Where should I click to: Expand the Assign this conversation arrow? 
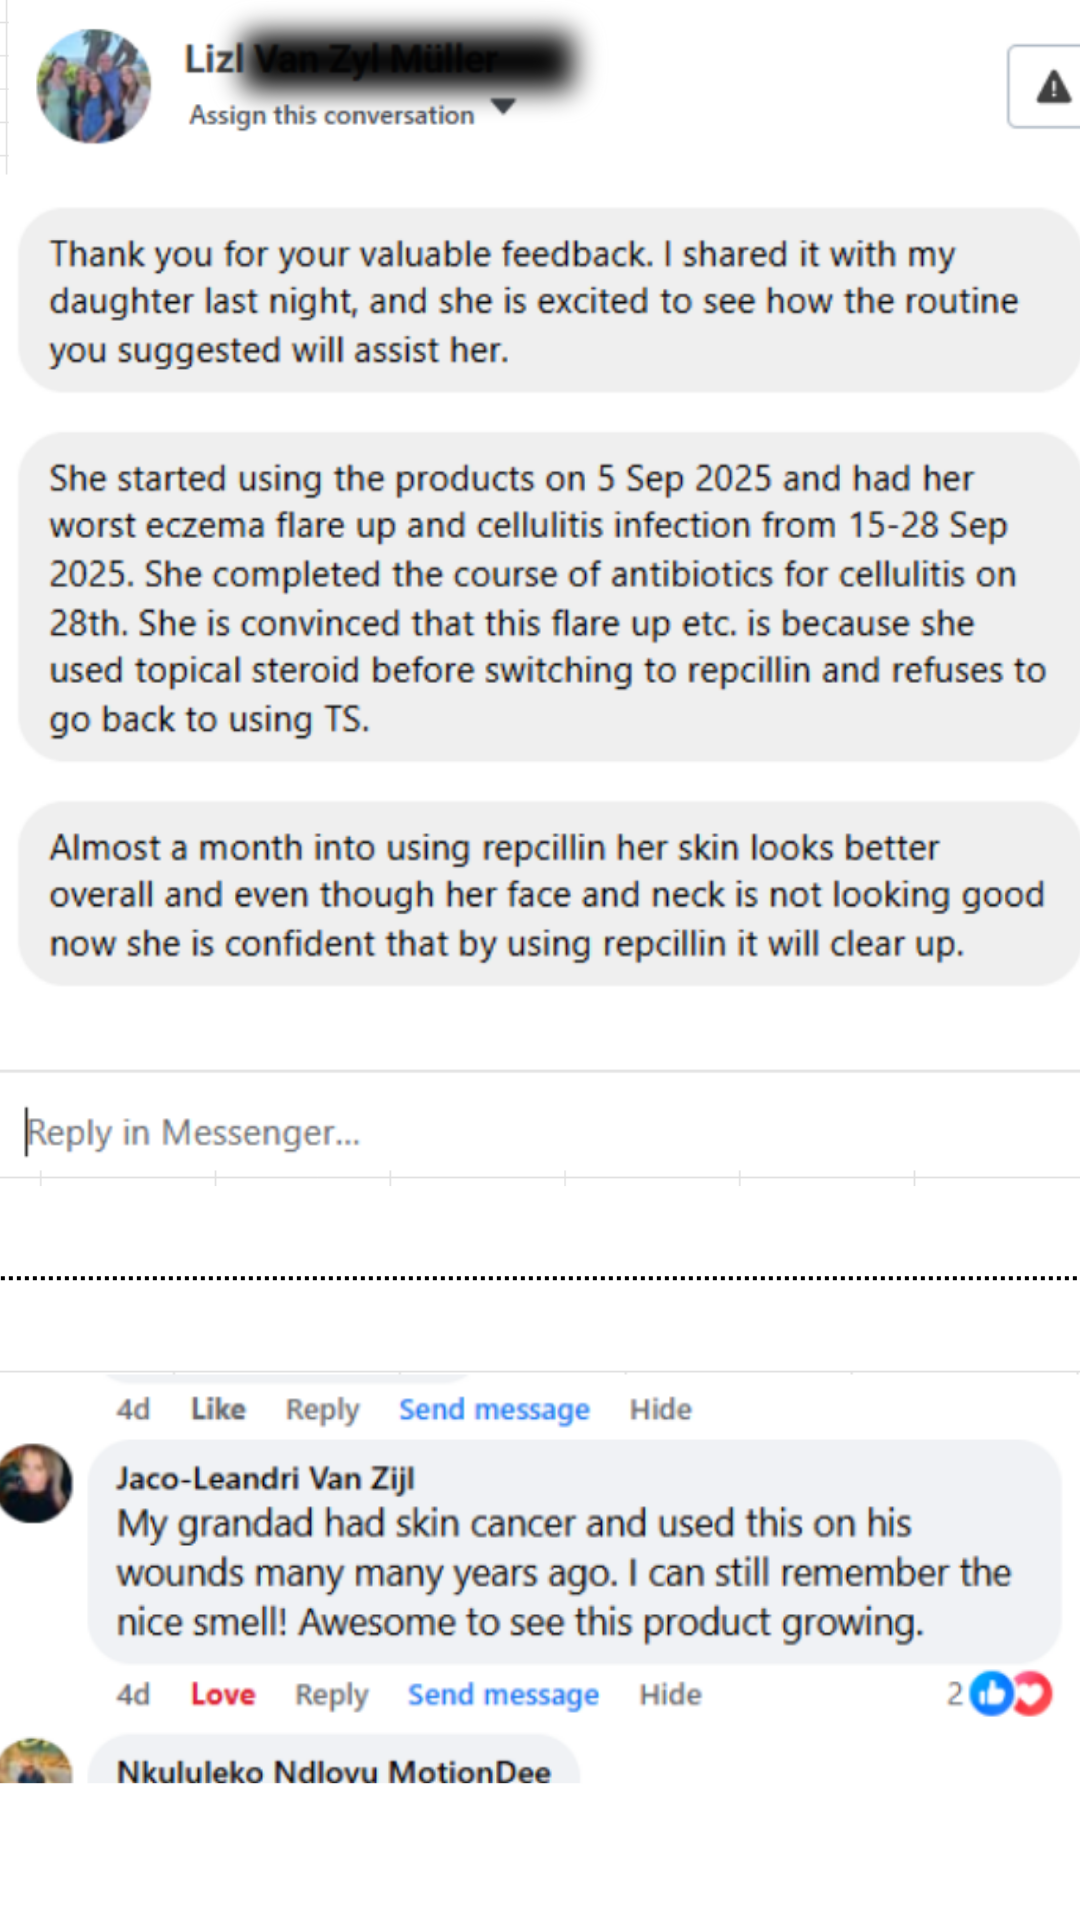click(x=503, y=106)
